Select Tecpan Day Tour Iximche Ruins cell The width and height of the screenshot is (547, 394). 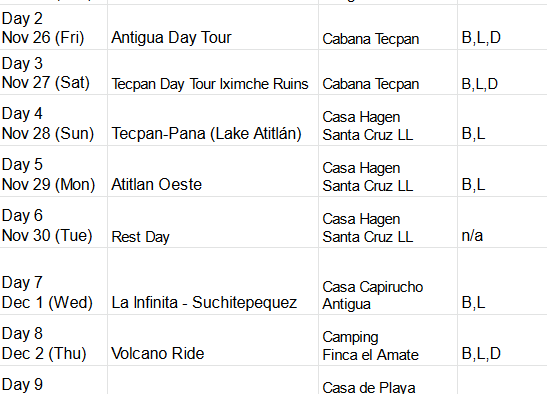213,72
